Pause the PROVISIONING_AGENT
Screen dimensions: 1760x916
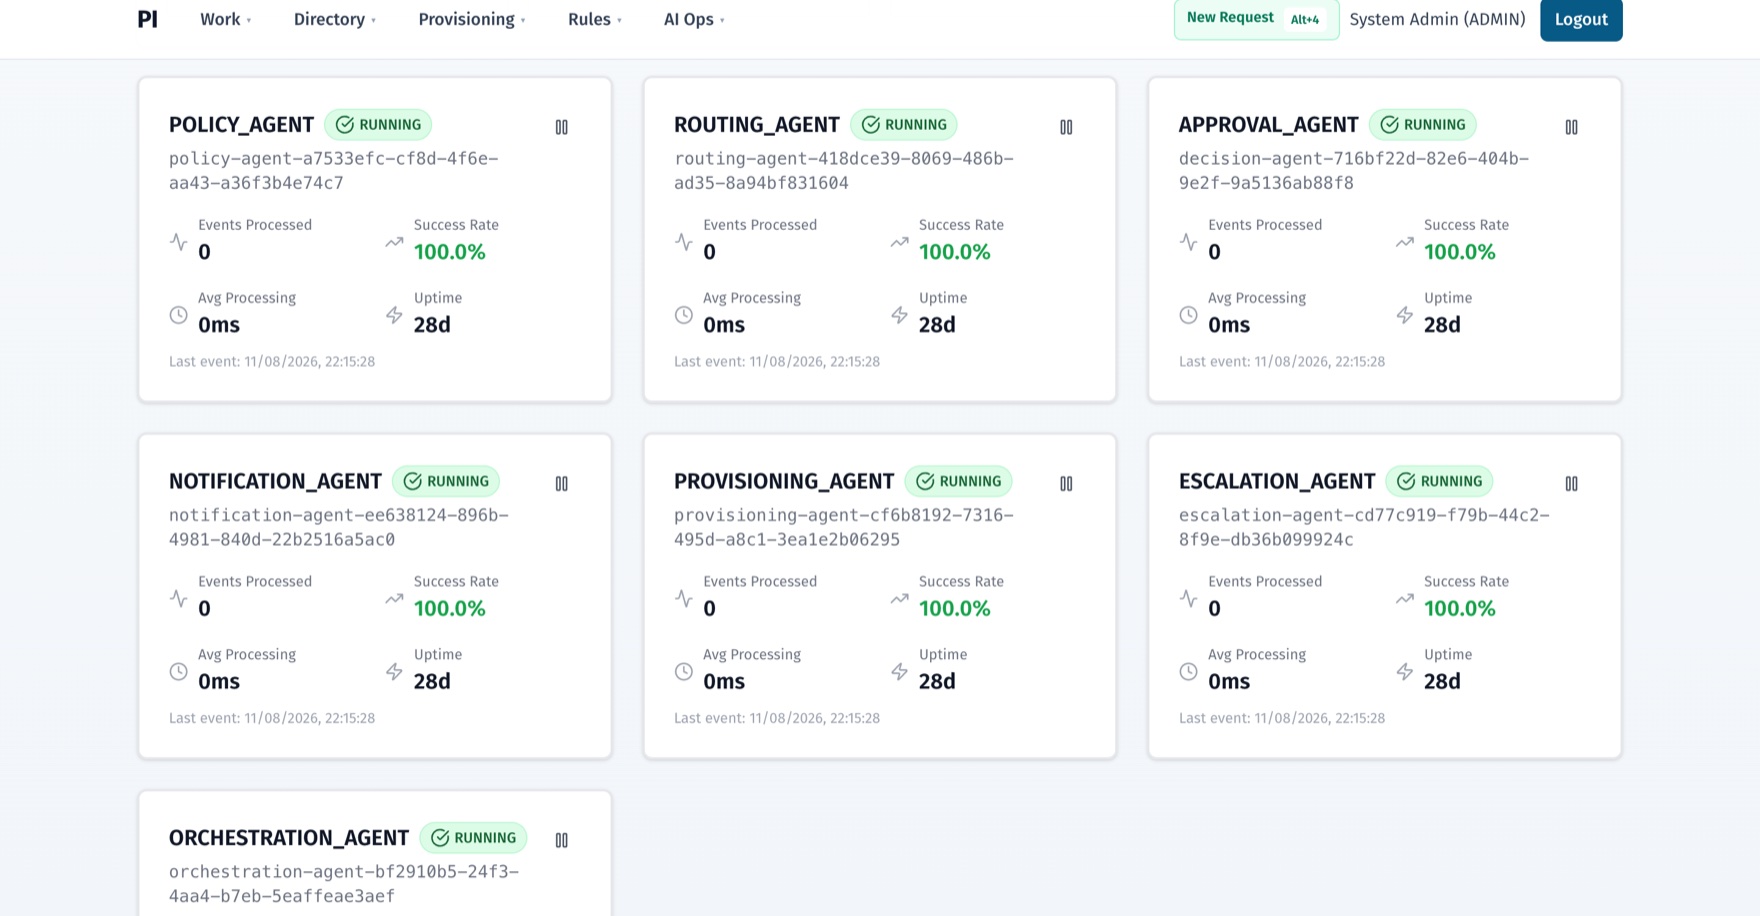(x=1066, y=483)
